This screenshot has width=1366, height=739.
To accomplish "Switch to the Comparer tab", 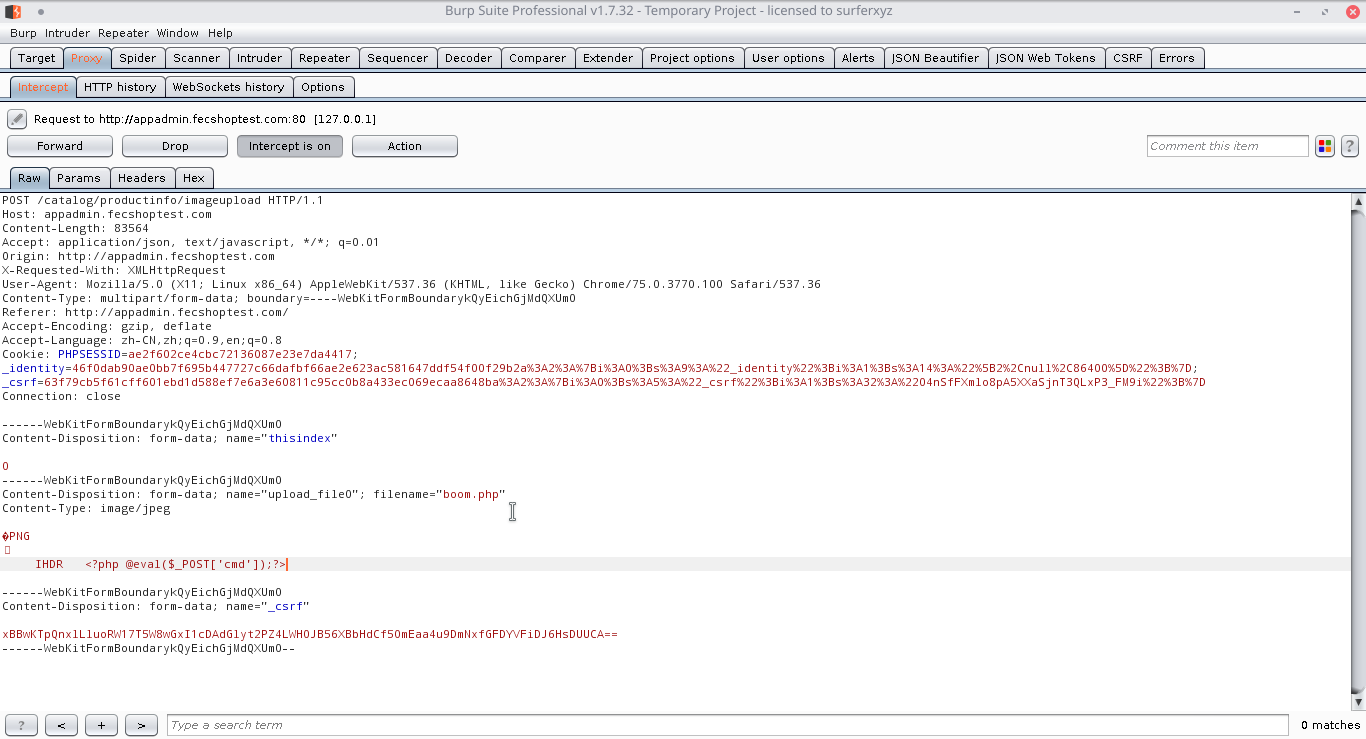I will pyautogui.click(x=538, y=58).
